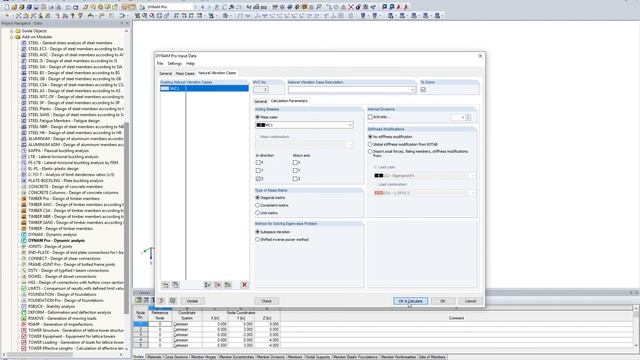640x360 pixels.
Task: Open Nodal Supports table tab
Action: click(x=318, y=357)
